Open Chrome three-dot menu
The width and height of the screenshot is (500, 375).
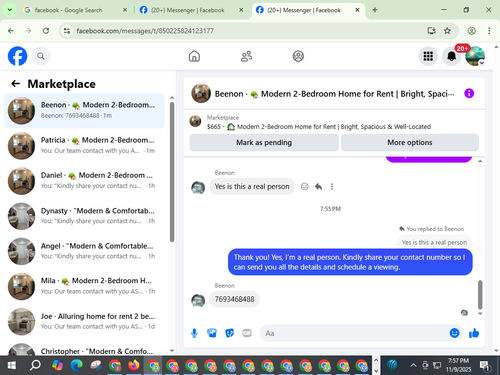[x=489, y=31]
